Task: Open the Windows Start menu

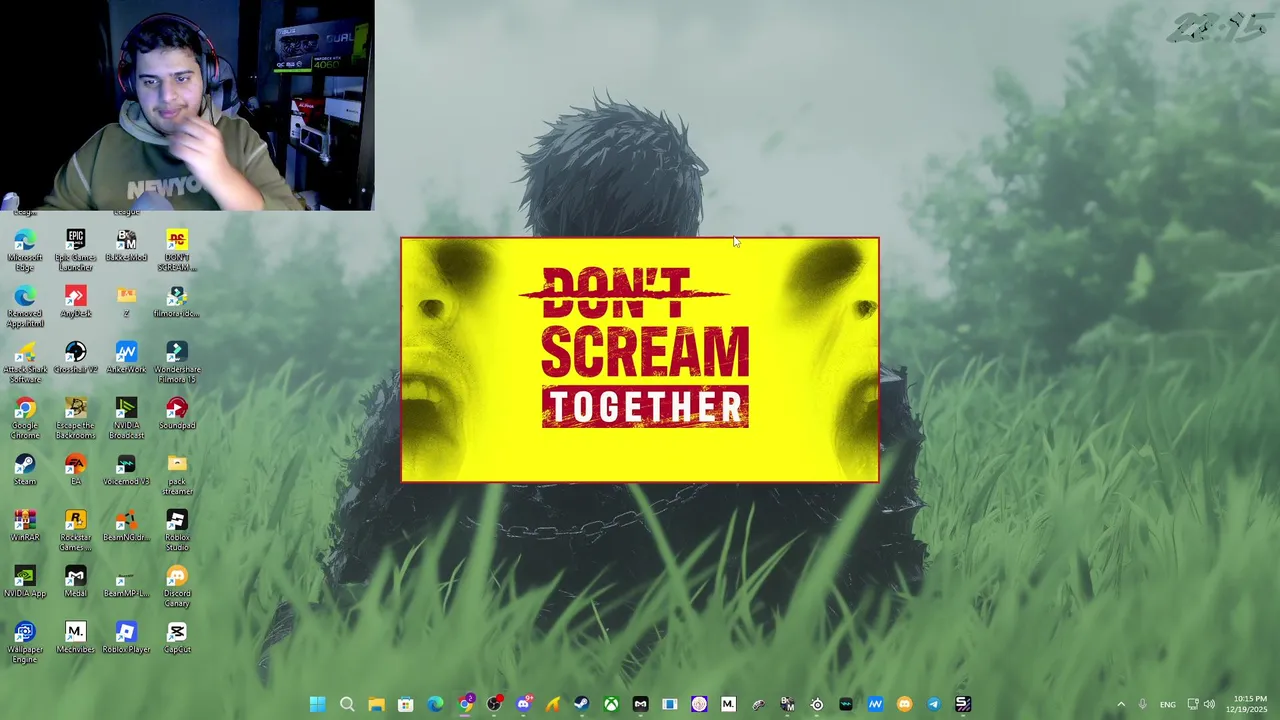Action: click(317, 704)
